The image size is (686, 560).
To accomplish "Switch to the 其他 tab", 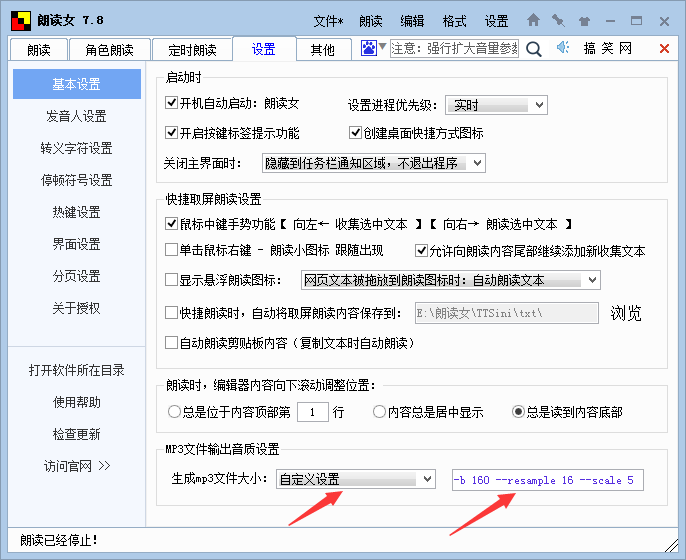I will (323, 49).
